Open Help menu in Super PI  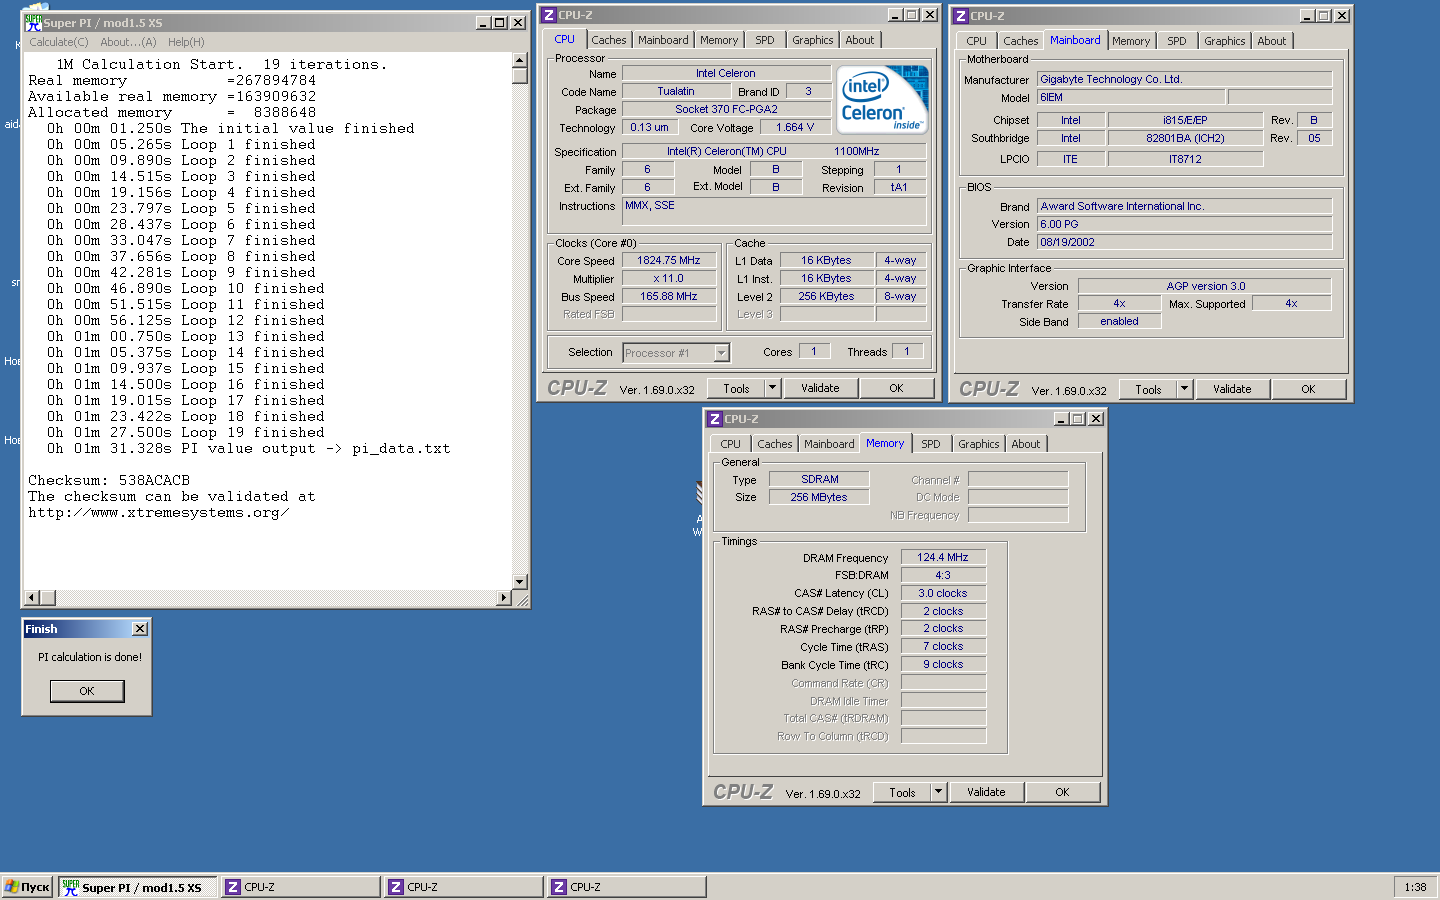coord(186,42)
